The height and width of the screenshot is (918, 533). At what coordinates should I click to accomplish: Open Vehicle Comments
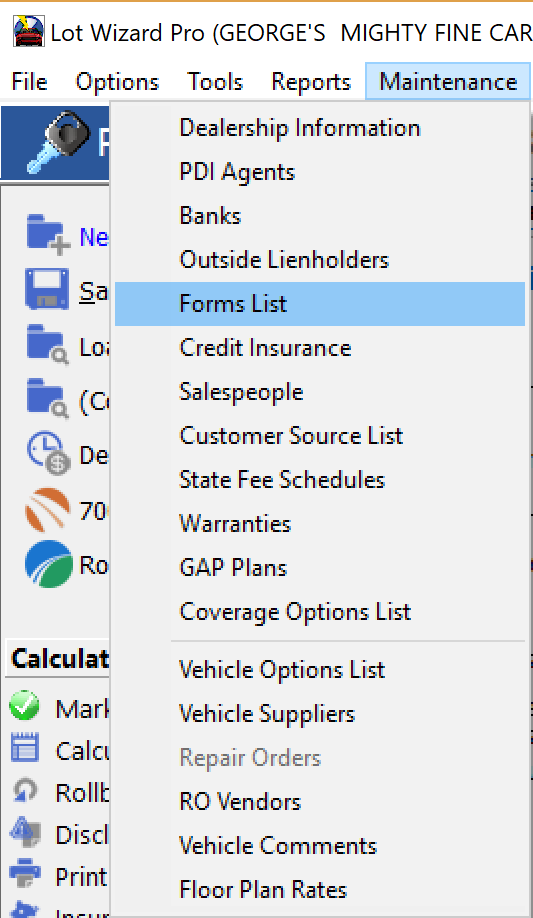point(320,845)
